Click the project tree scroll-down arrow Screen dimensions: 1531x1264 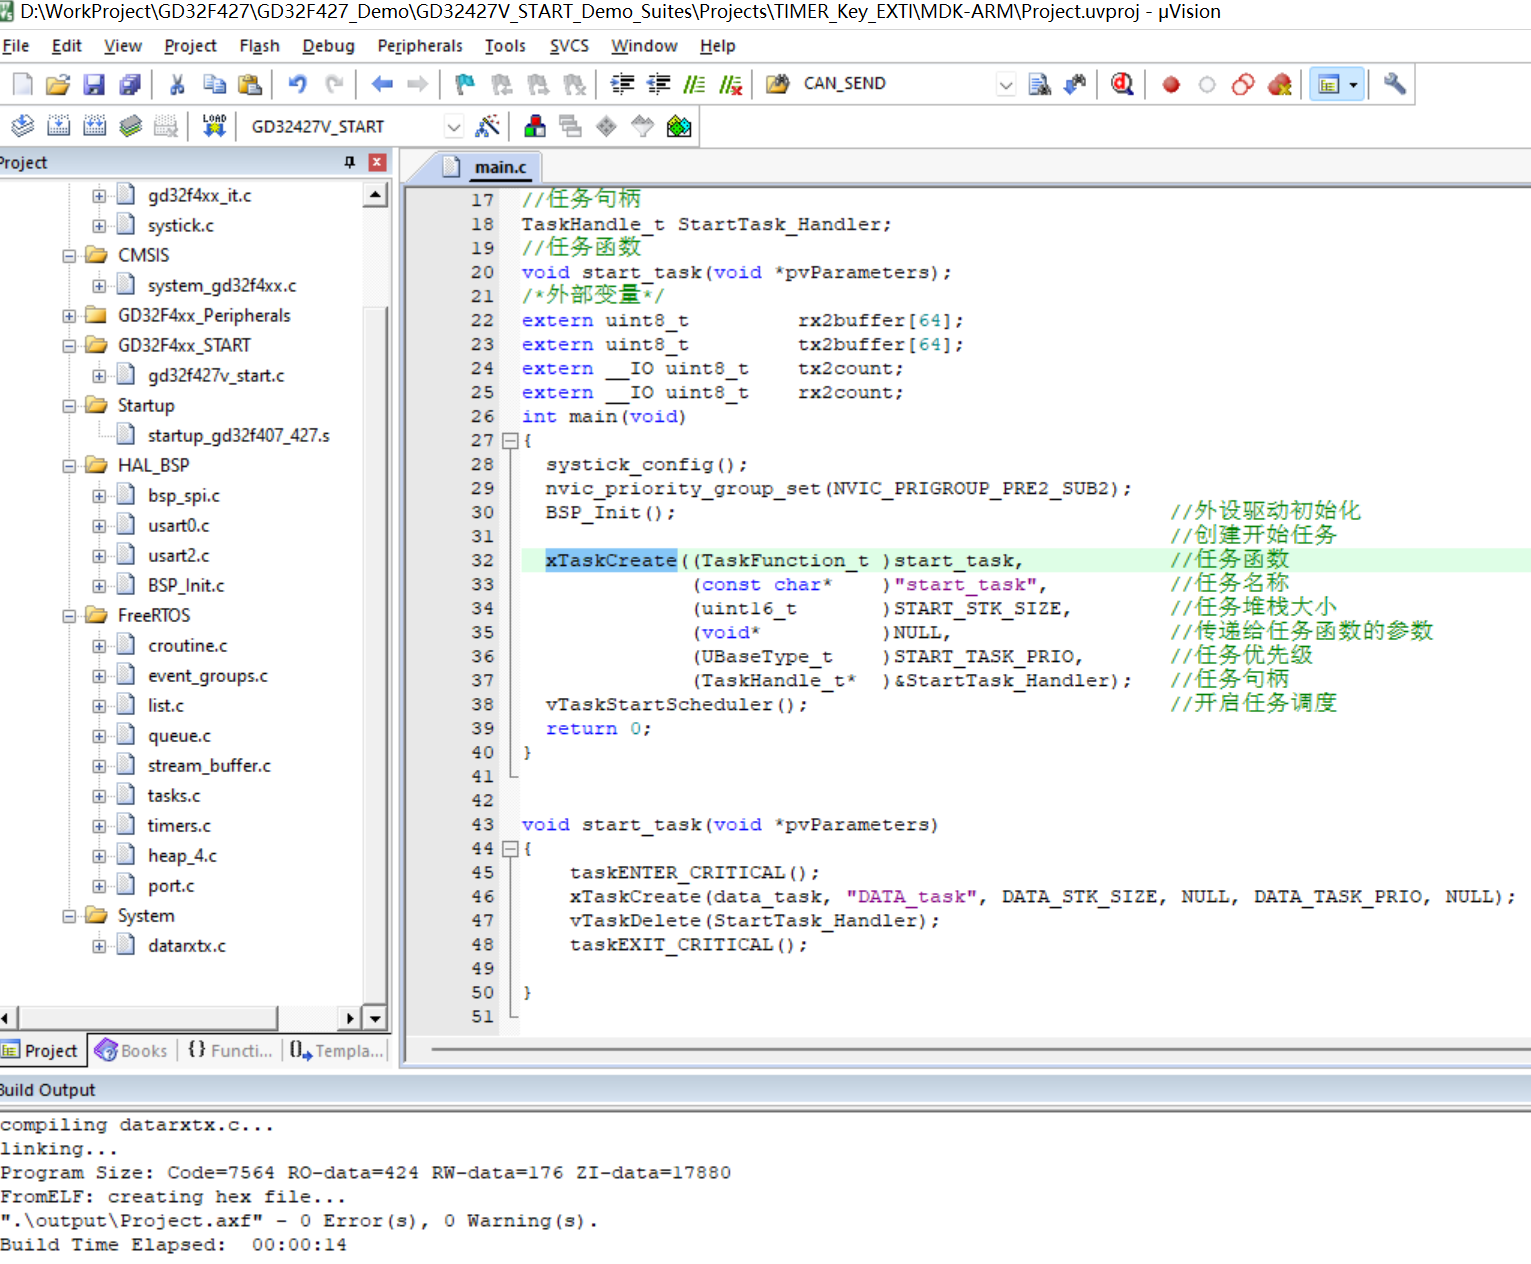tap(375, 1019)
